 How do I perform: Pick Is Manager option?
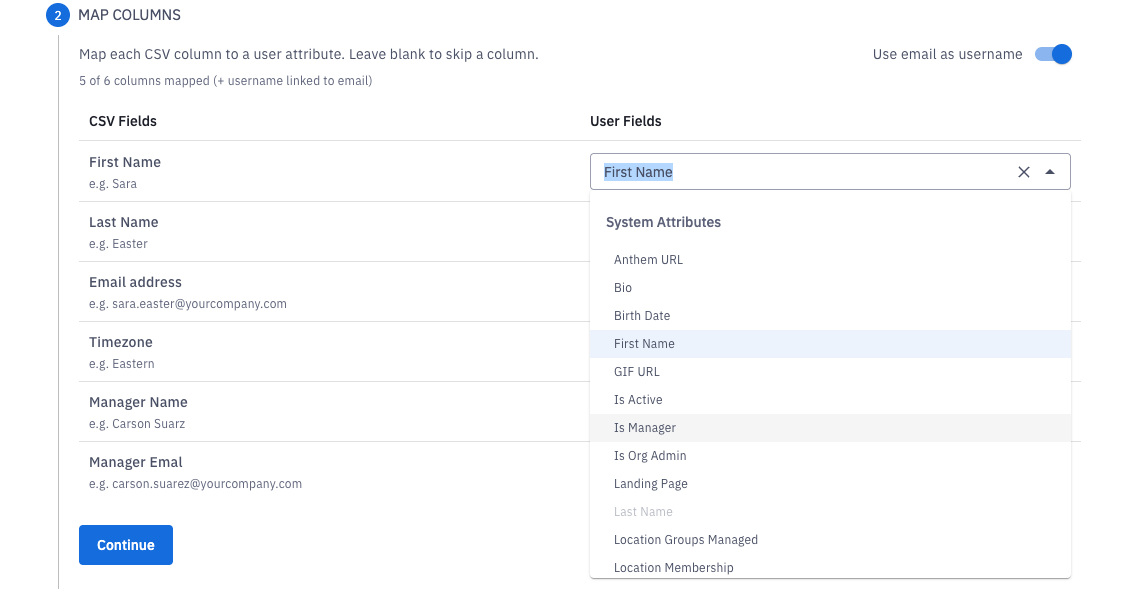coord(830,428)
